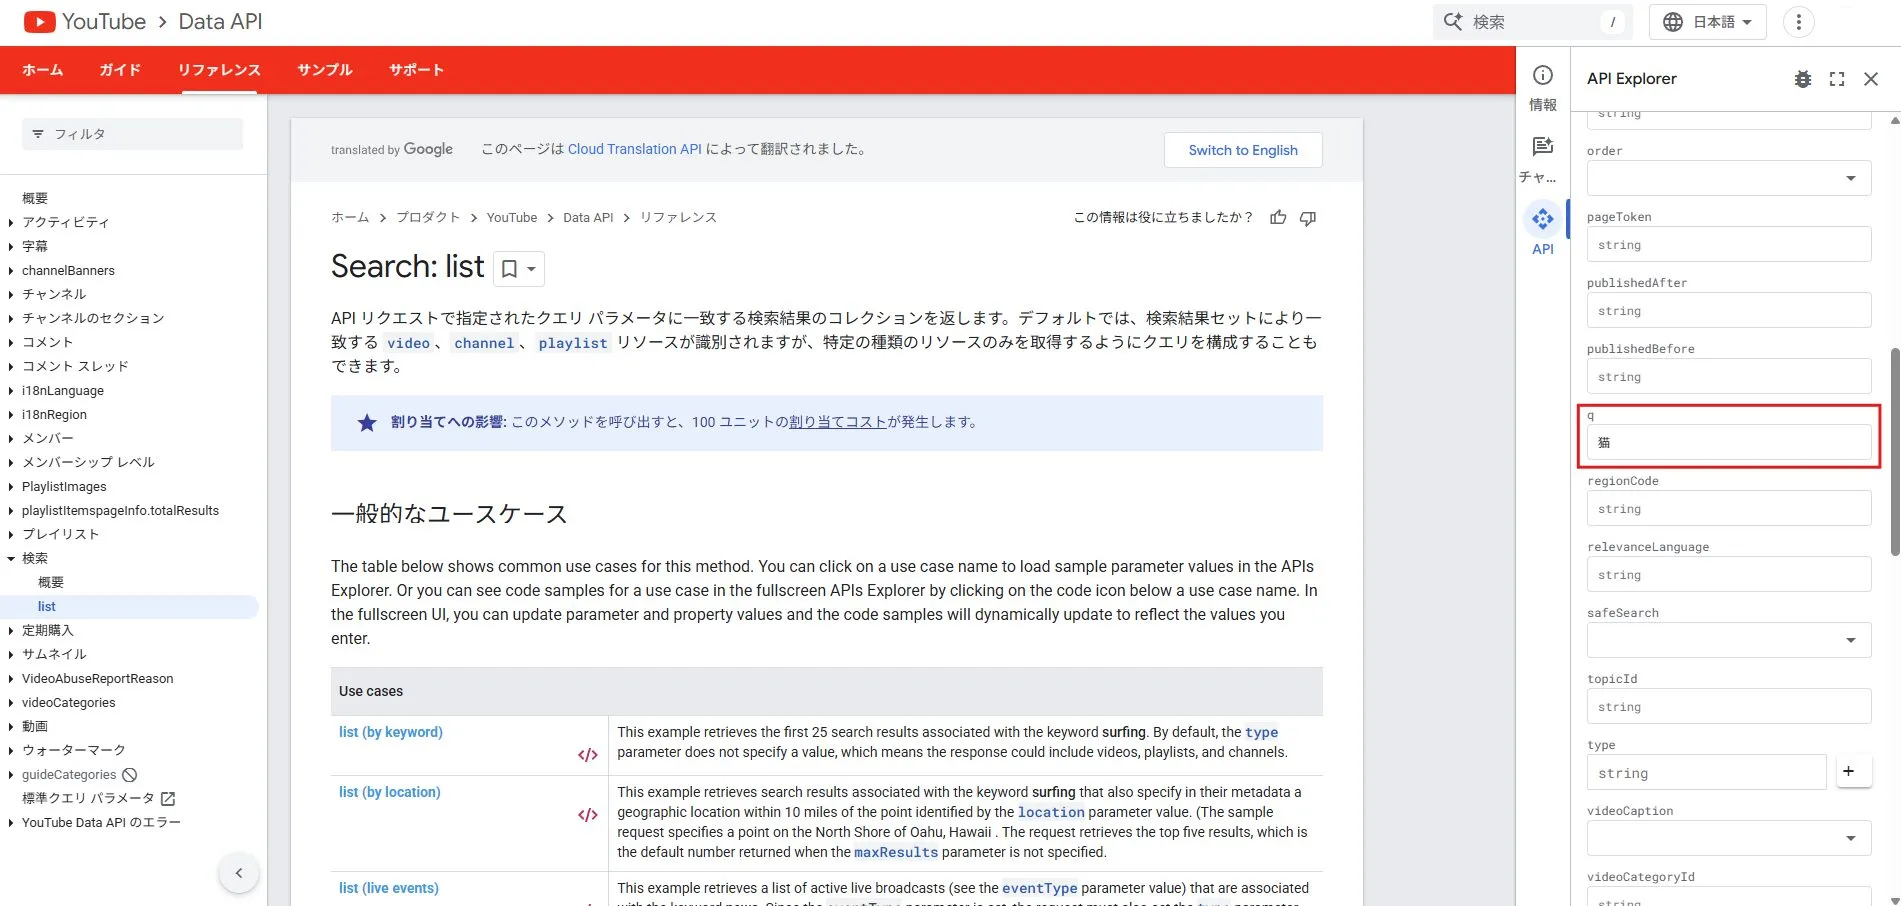Image resolution: width=1901 pixels, height=906 pixels.
Task: Switch to the ホーム tab
Action: click(43, 70)
